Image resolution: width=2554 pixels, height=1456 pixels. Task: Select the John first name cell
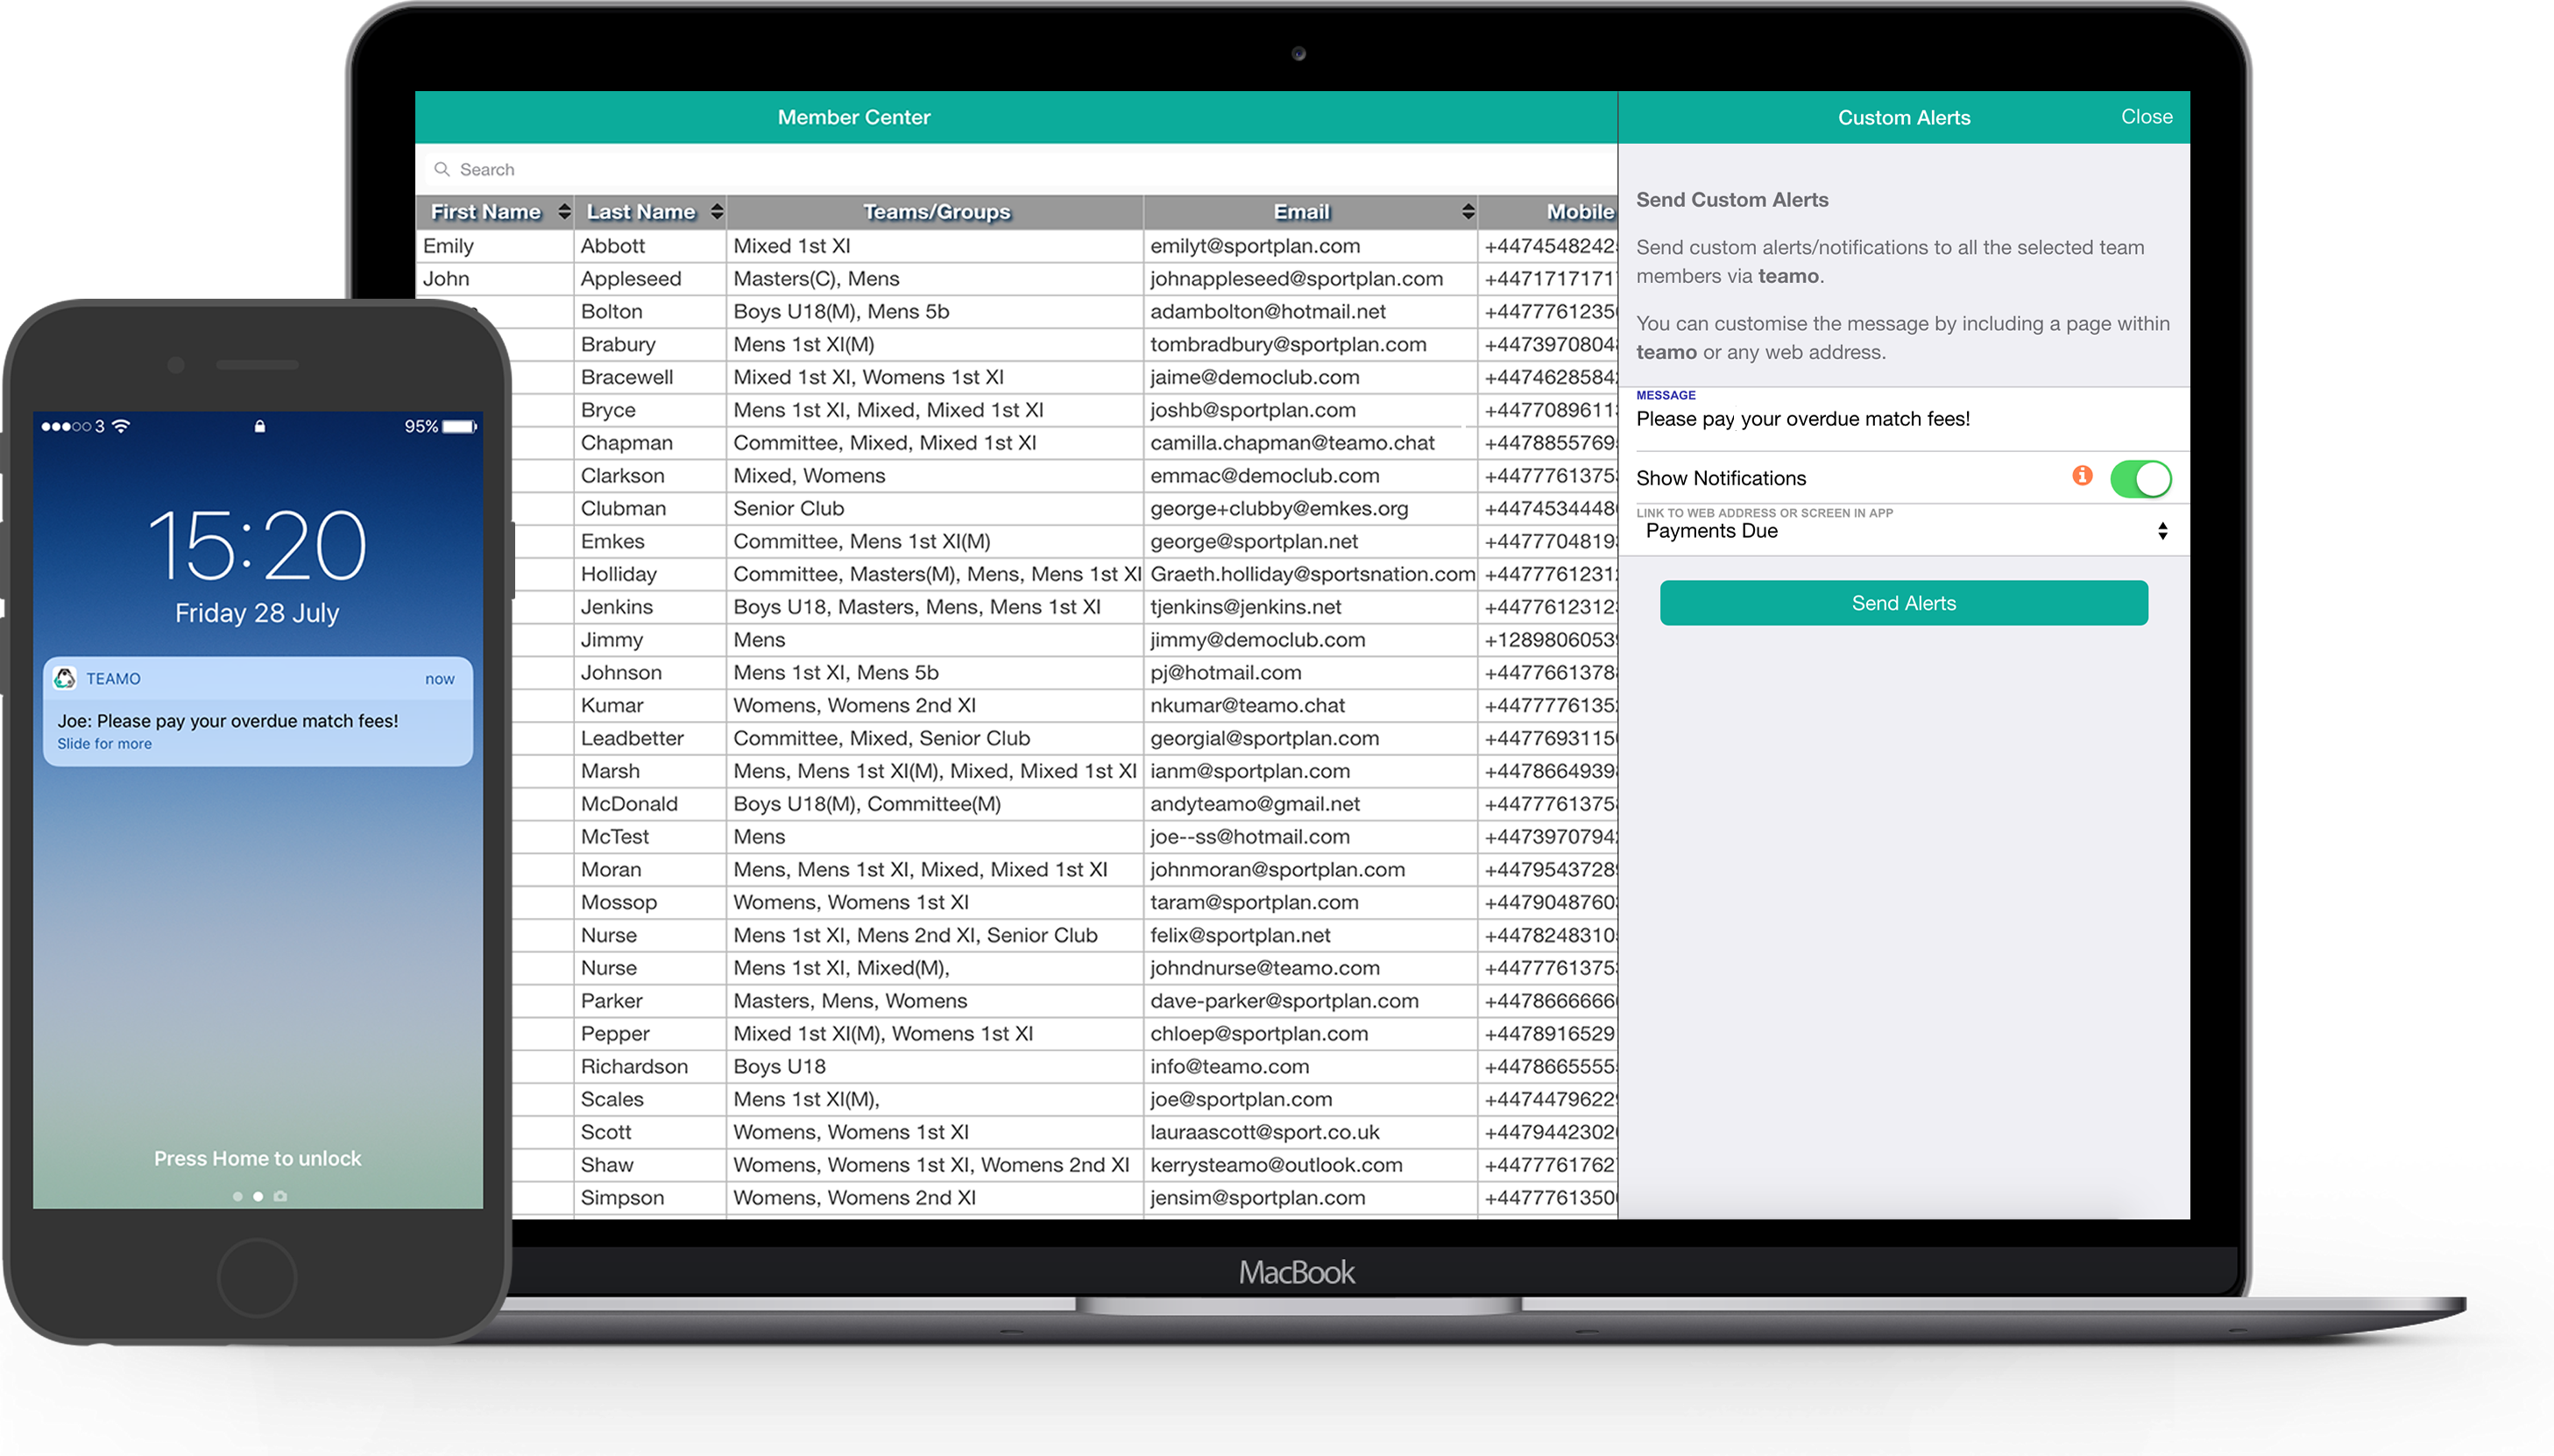coord(495,279)
